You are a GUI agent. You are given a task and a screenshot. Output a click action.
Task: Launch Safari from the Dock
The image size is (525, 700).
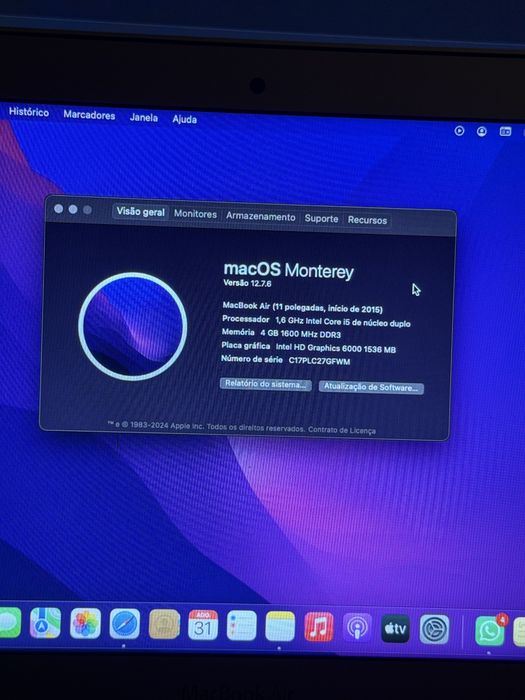pyautogui.click(x=125, y=624)
